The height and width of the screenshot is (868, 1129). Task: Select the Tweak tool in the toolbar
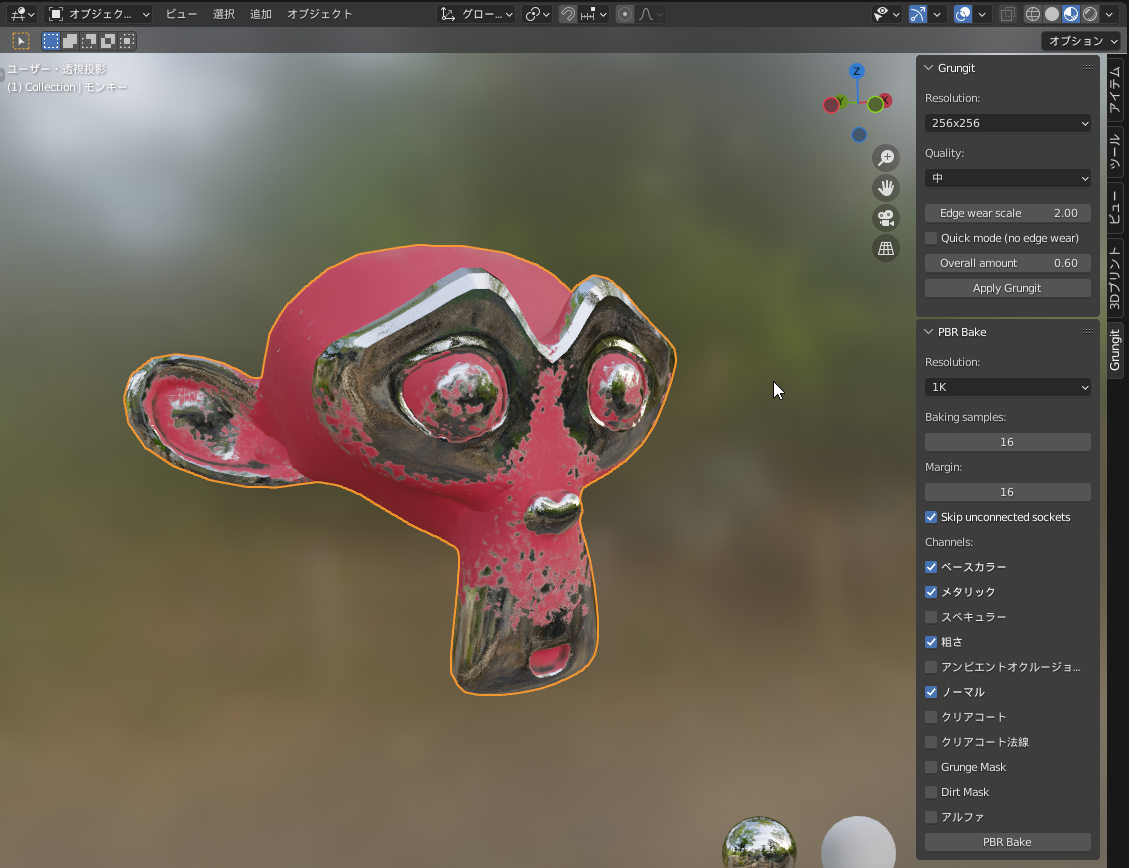click(20, 40)
